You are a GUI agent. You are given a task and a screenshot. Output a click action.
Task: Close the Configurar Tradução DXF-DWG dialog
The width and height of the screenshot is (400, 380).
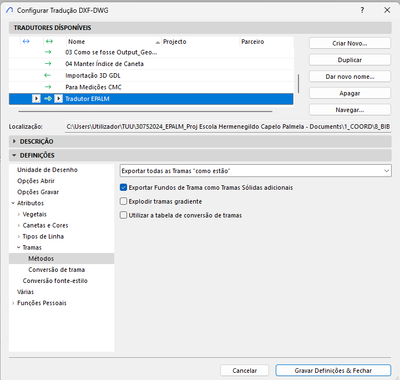pyautogui.click(x=387, y=10)
